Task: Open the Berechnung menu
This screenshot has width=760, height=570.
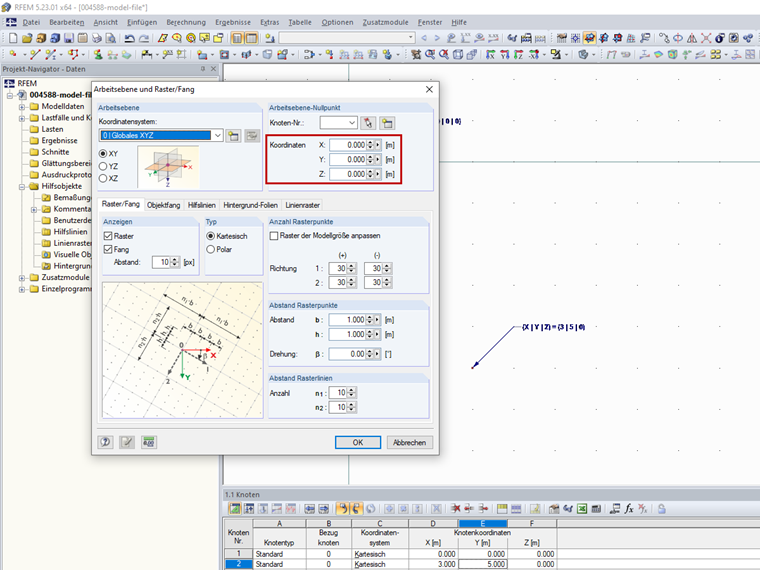Action: coord(186,22)
